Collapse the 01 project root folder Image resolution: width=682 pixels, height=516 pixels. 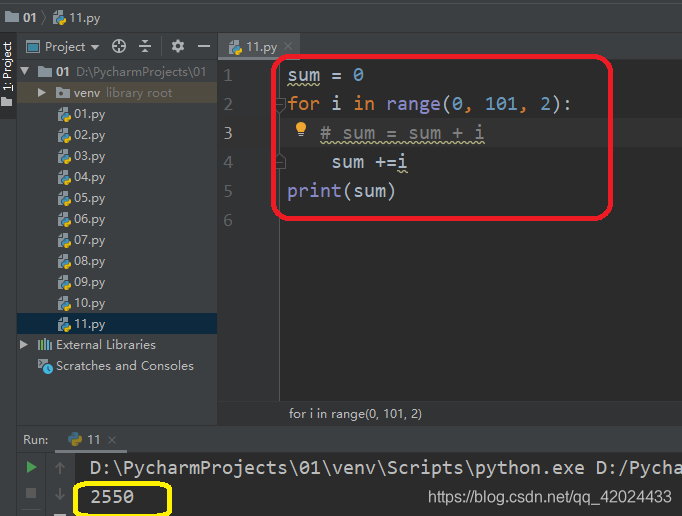pos(24,71)
